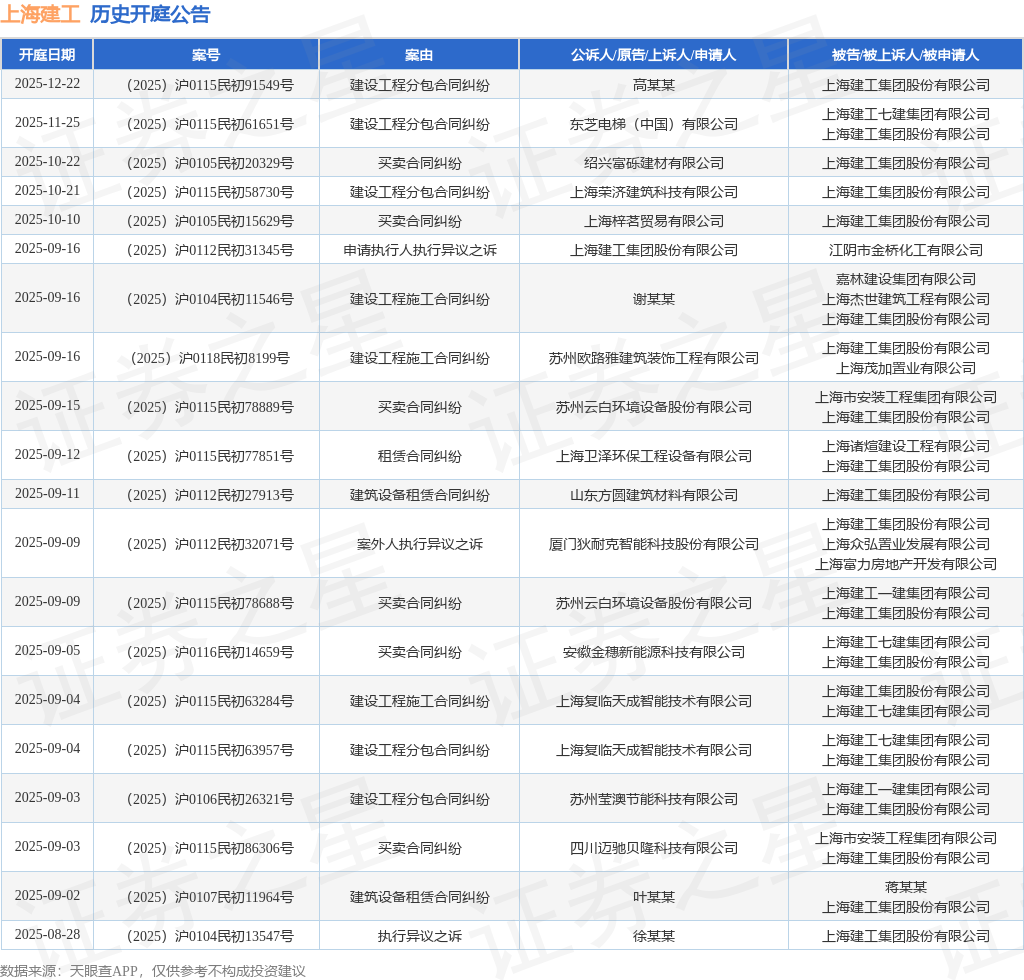Click case number 沪0118民初8199号
Viewport: 1024px width, 980px height.
click(210, 358)
